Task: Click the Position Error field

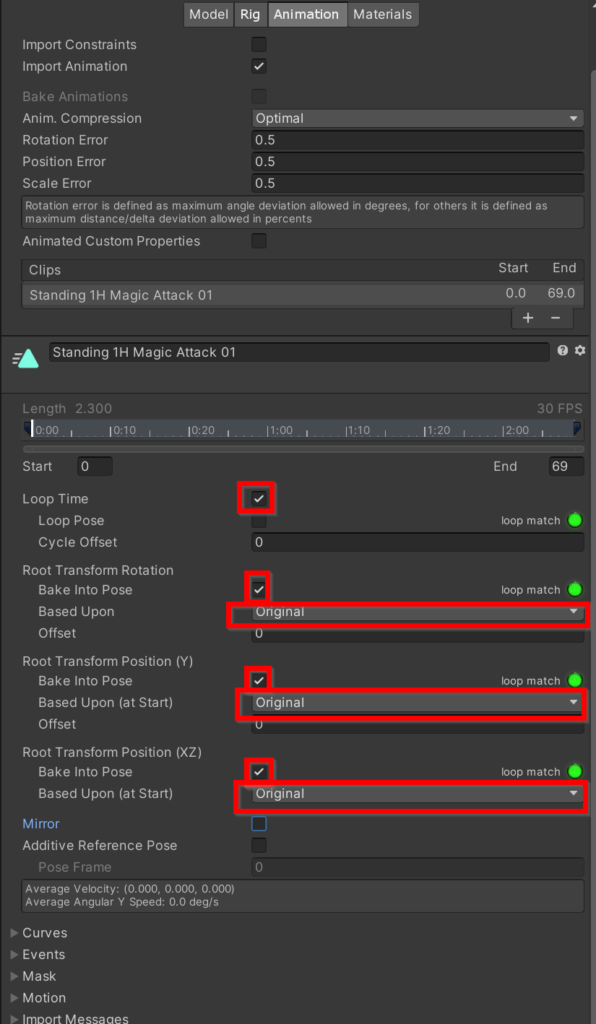Action: [x=418, y=161]
